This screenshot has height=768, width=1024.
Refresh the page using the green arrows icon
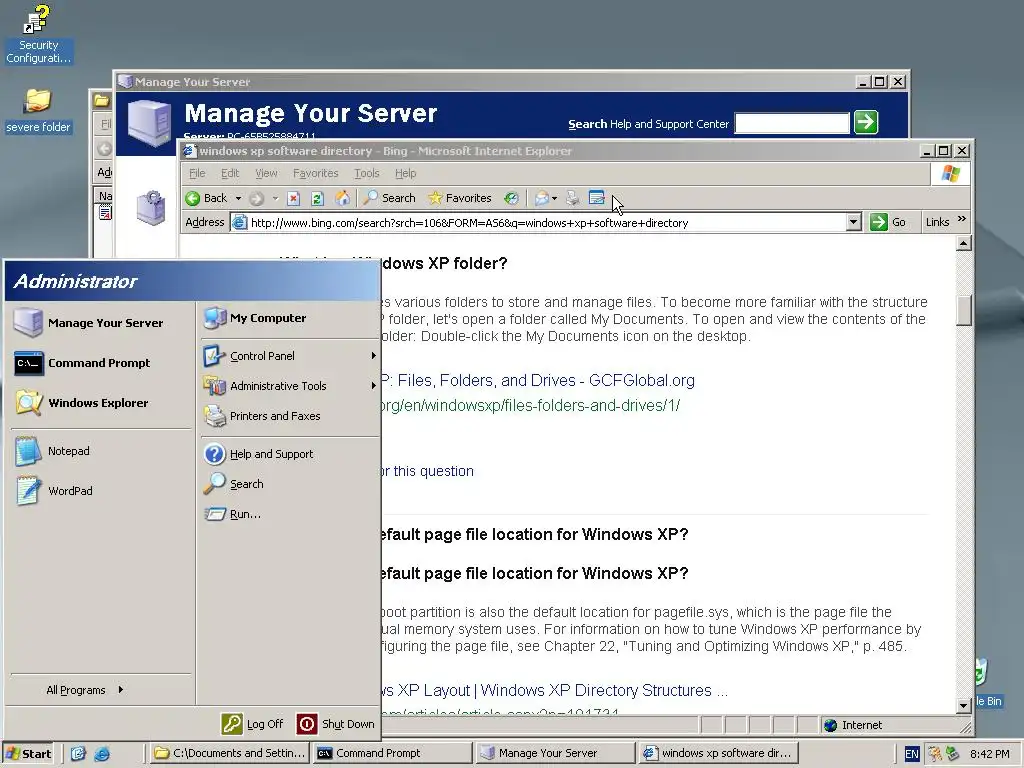317,198
